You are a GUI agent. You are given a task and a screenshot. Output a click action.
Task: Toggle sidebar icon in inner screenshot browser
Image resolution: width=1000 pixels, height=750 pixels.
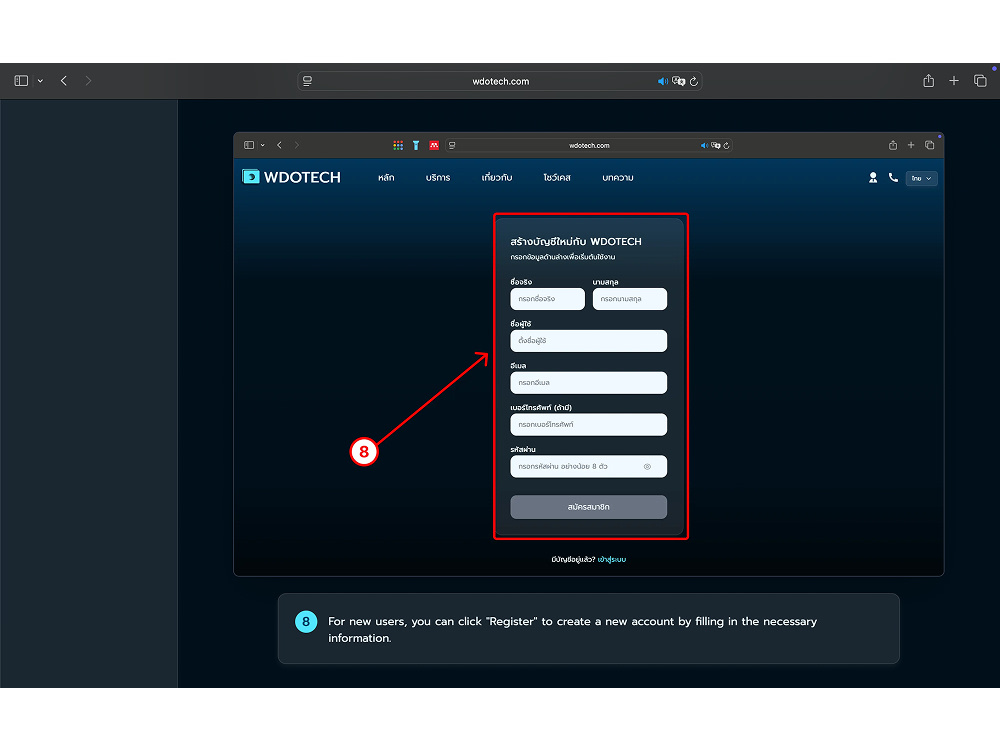pyautogui.click(x=249, y=145)
